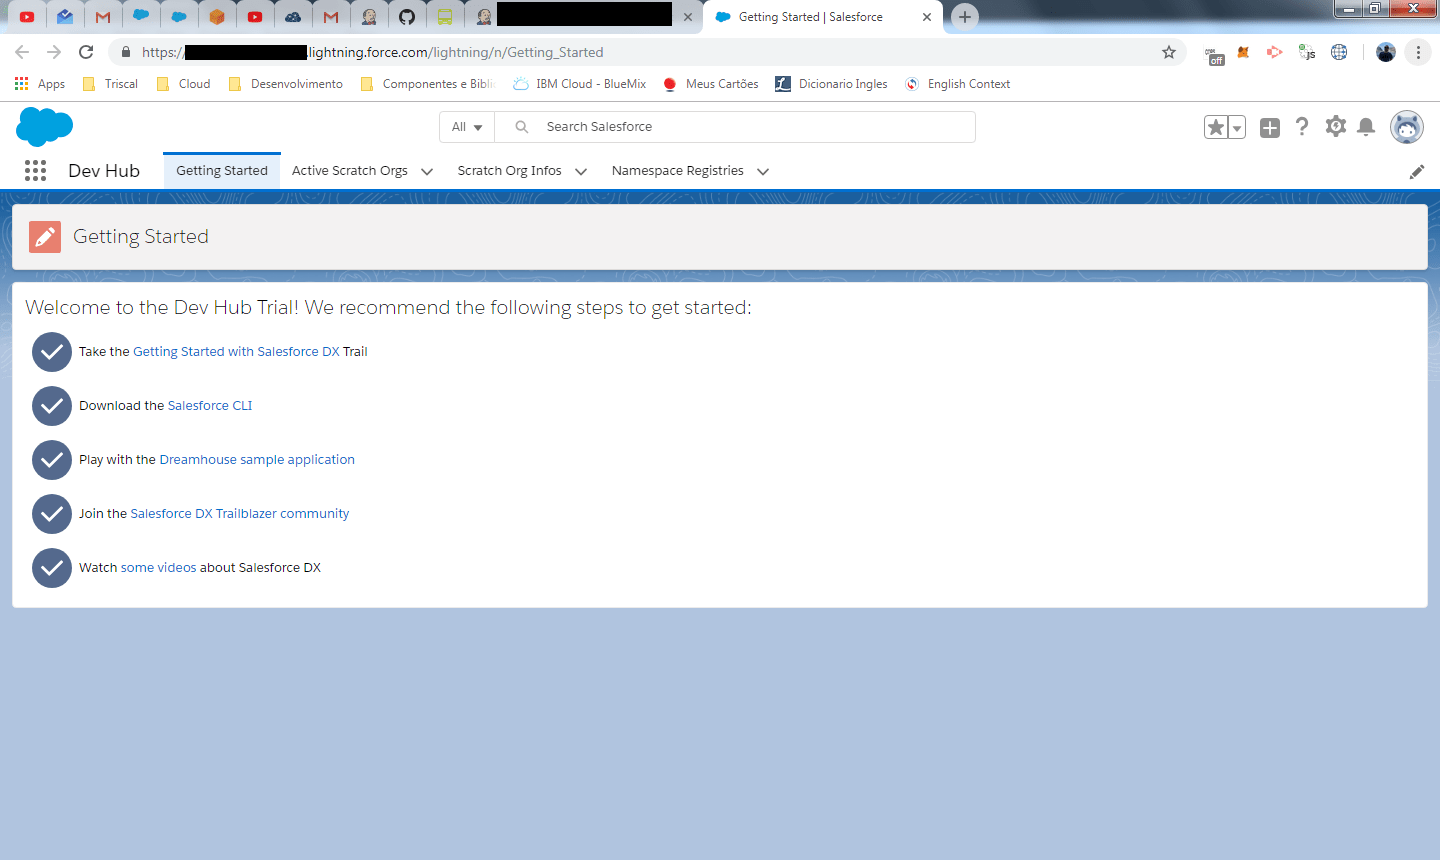Click checkmark beside Take the Getting Started trail
The image size is (1440, 860).
click(x=52, y=352)
